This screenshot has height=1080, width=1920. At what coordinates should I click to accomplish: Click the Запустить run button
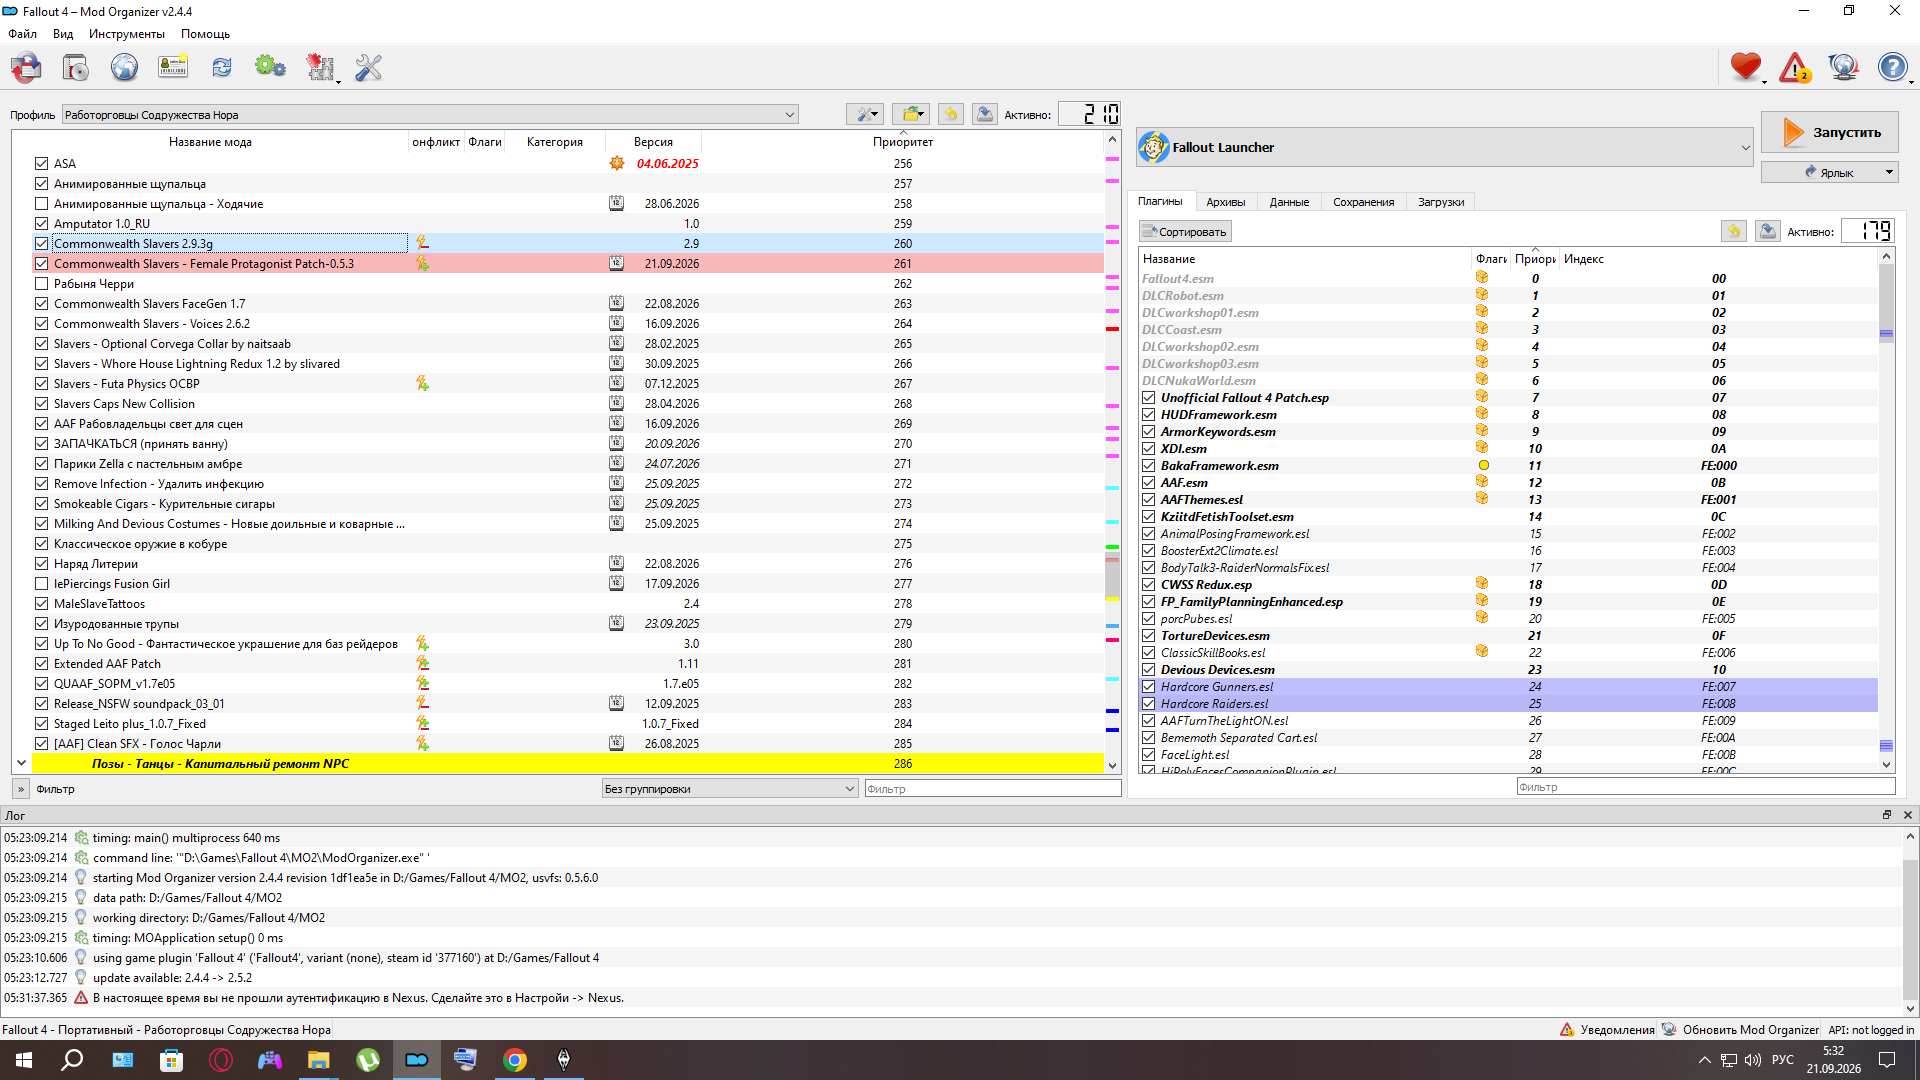coord(1829,132)
